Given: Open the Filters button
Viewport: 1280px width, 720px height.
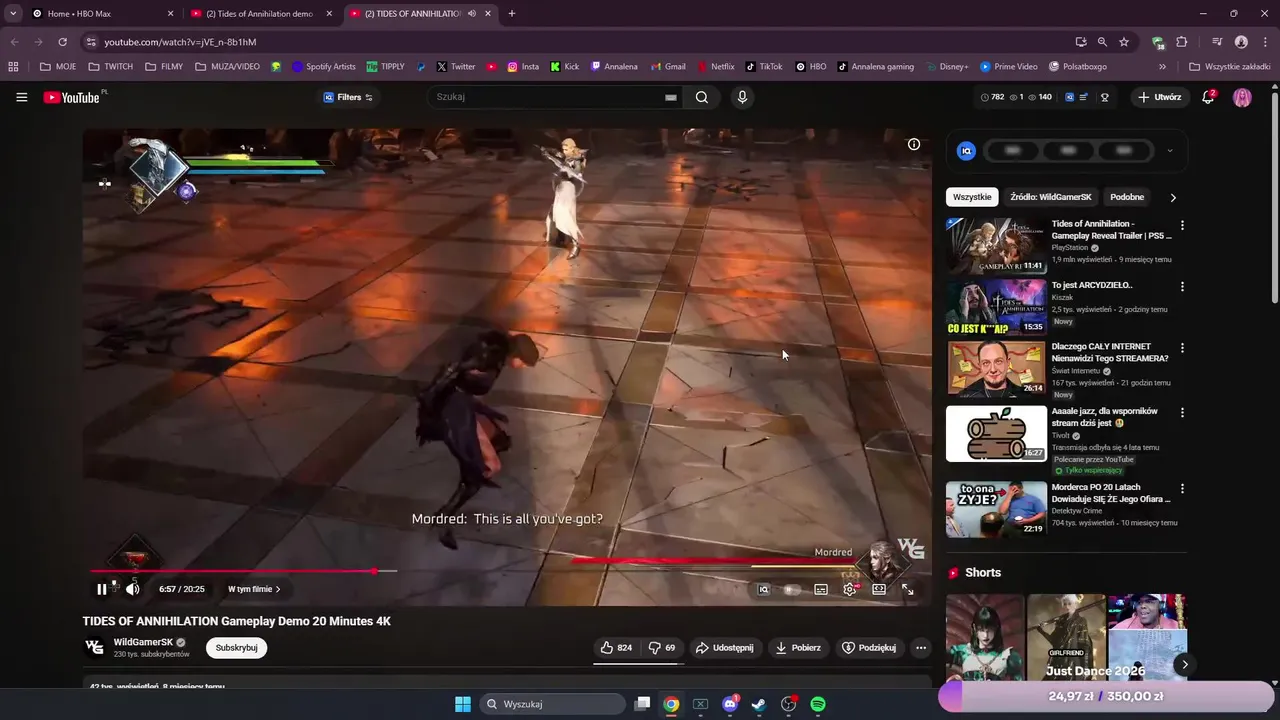Looking at the screenshot, I should 348,97.
